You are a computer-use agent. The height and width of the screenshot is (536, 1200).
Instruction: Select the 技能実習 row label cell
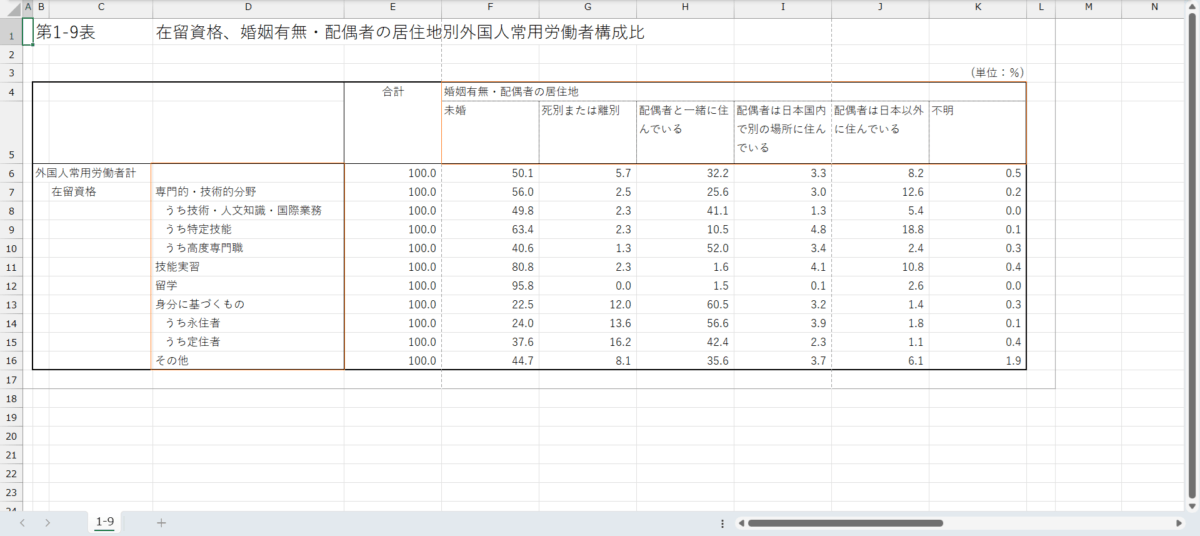tap(247, 267)
